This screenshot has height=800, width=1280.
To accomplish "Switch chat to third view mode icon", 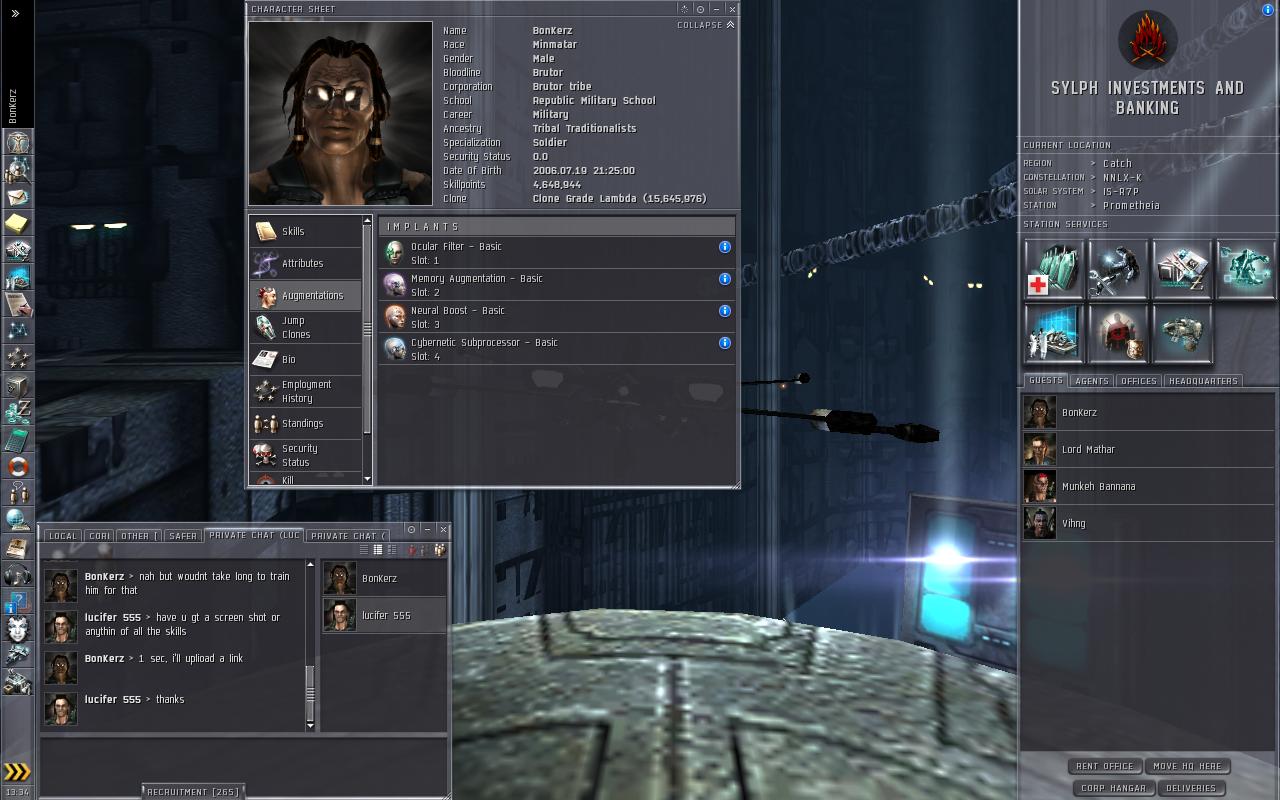I will click(x=391, y=549).
